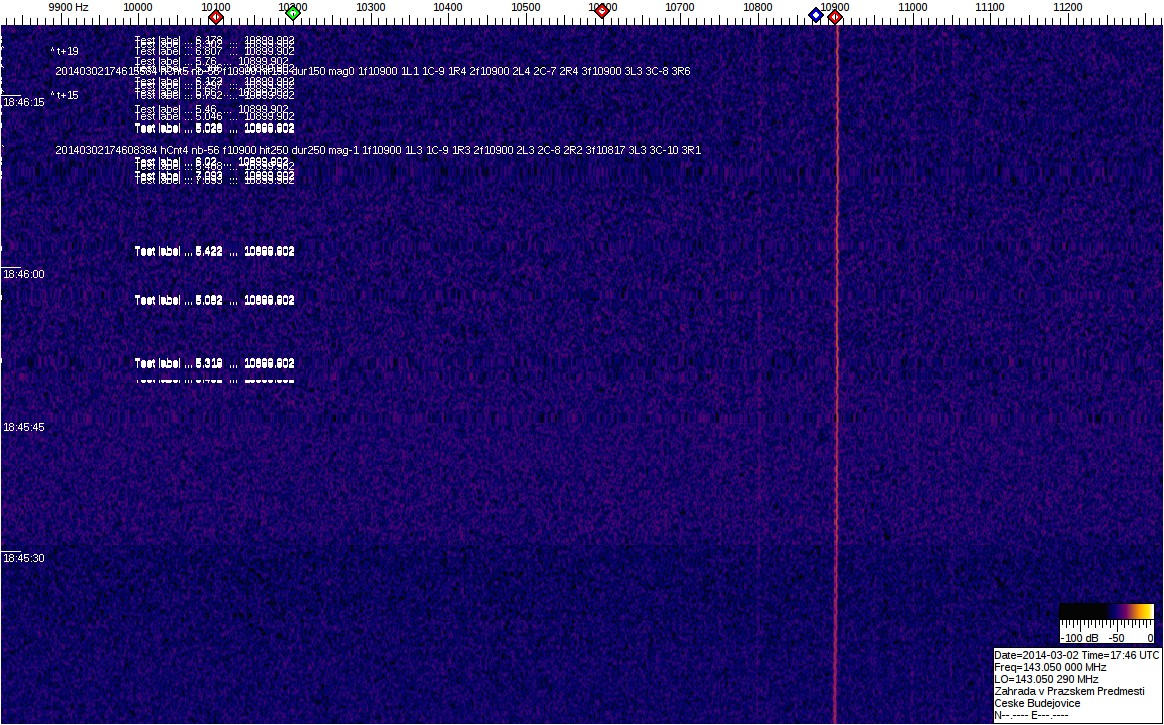The width and height of the screenshot is (1164, 725).
Task: Click the Ceske Budejovice location text
Action: click(x=1037, y=703)
